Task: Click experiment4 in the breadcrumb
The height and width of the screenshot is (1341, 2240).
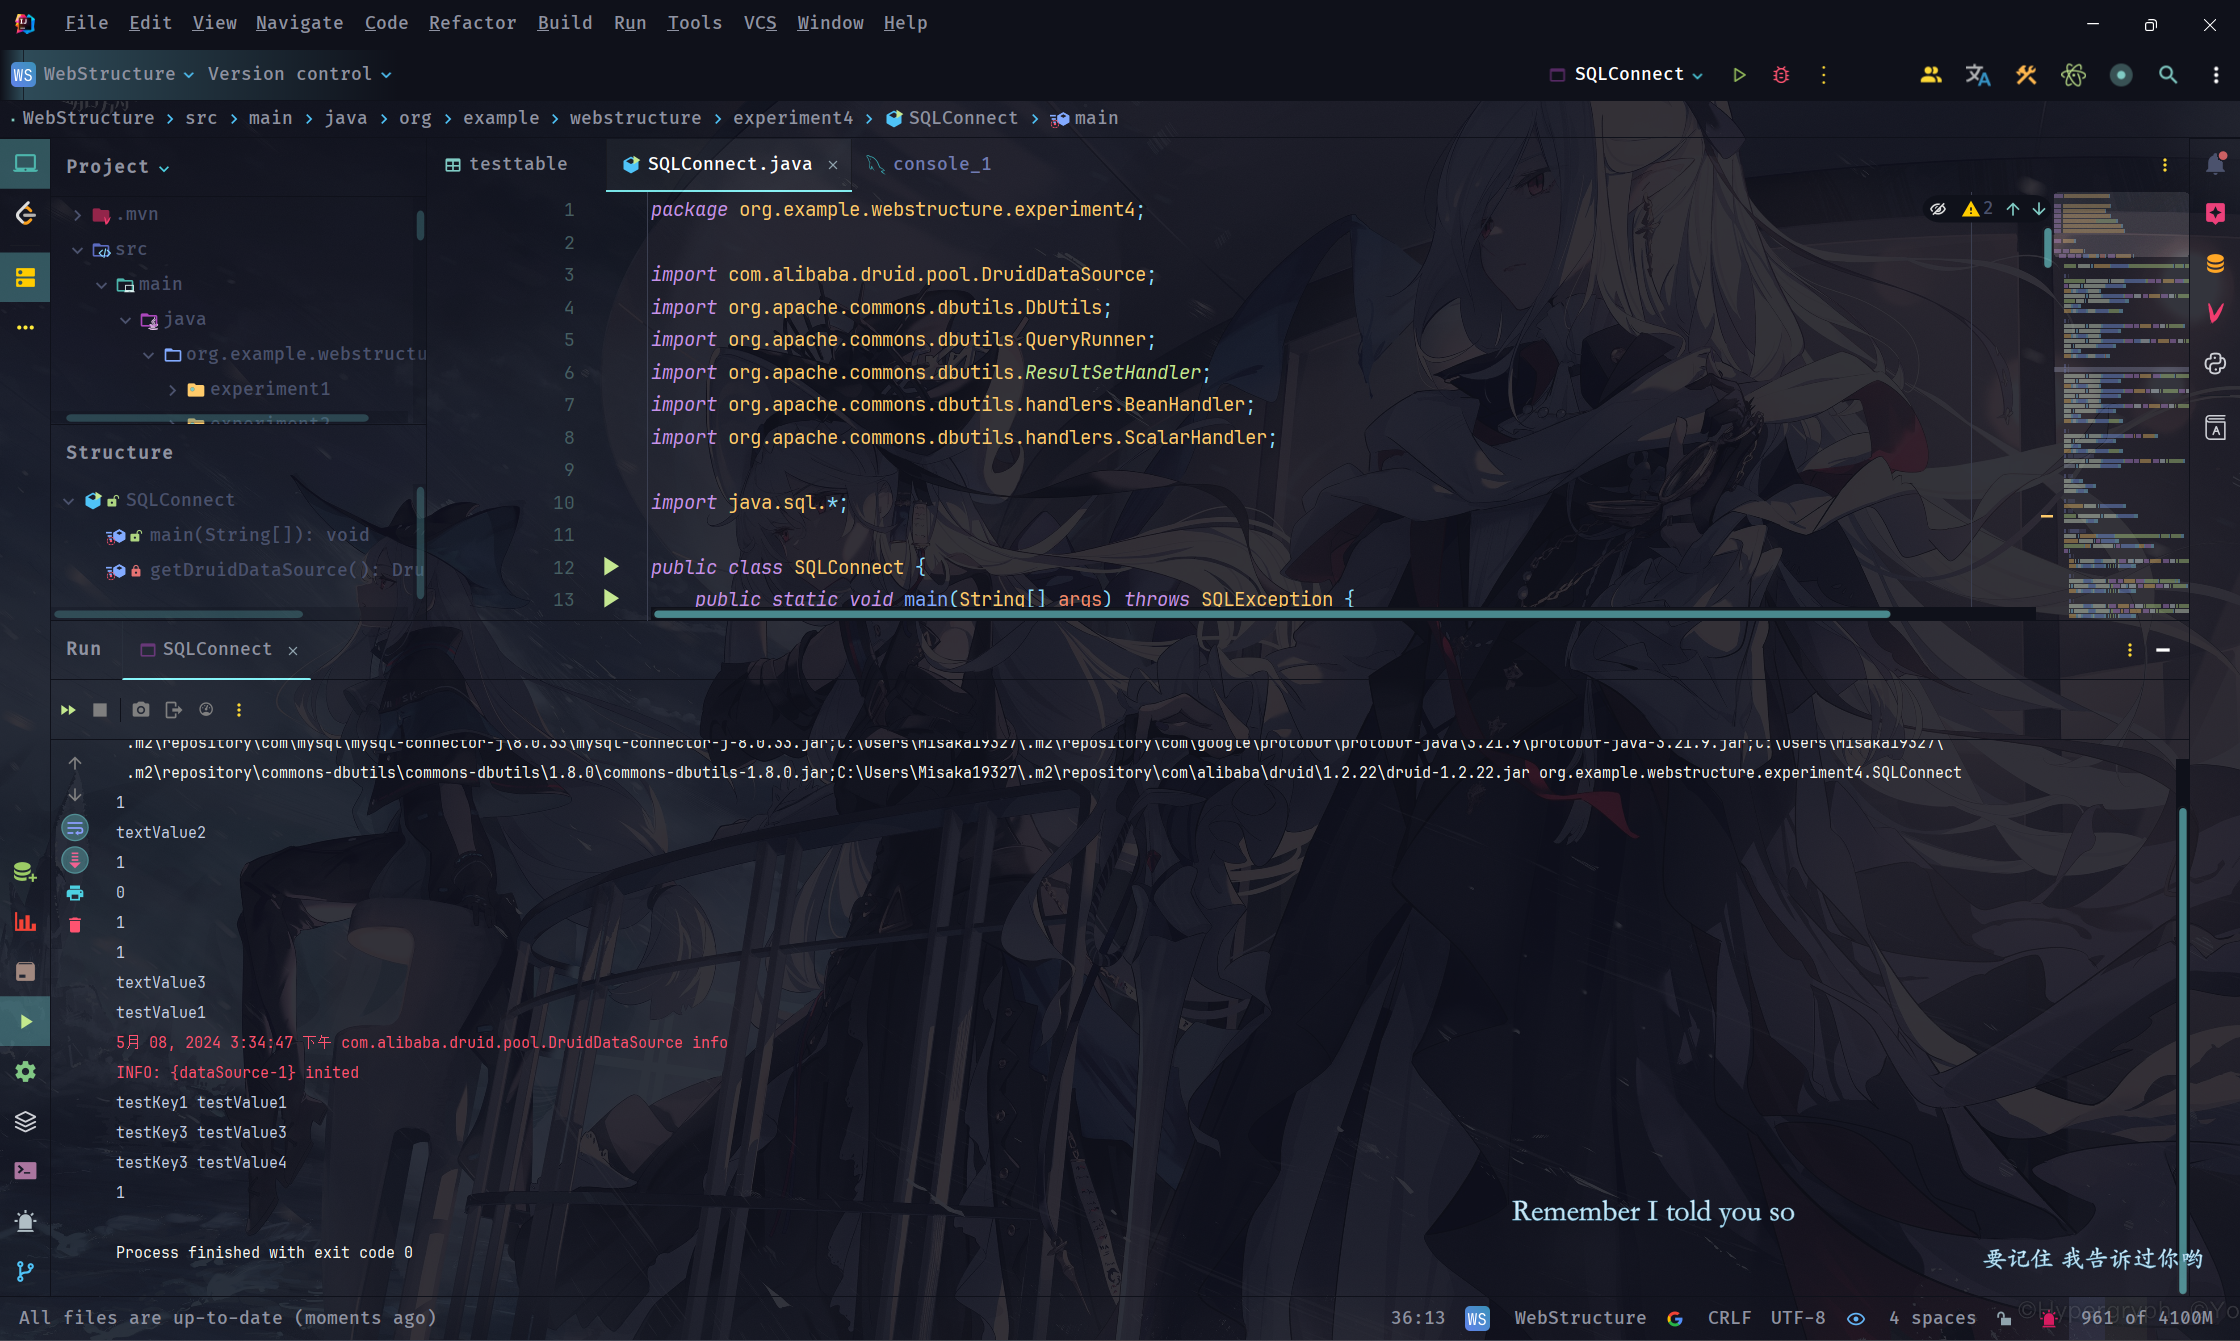Action: tap(793, 118)
